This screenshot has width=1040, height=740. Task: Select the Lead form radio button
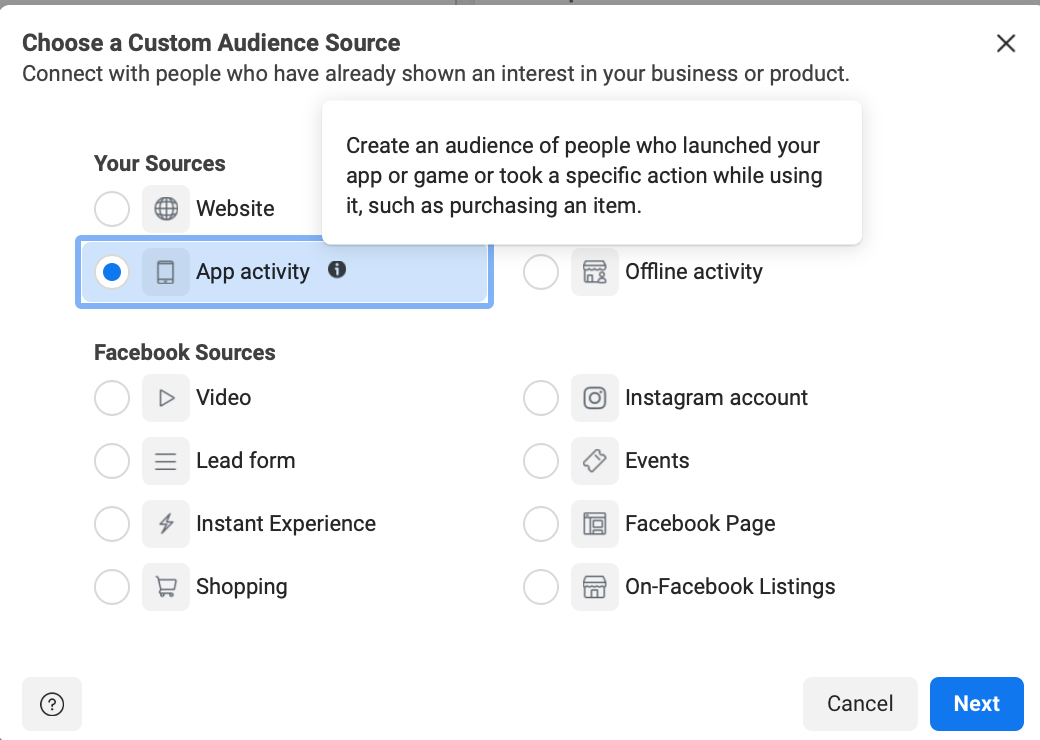click(112, 461)
